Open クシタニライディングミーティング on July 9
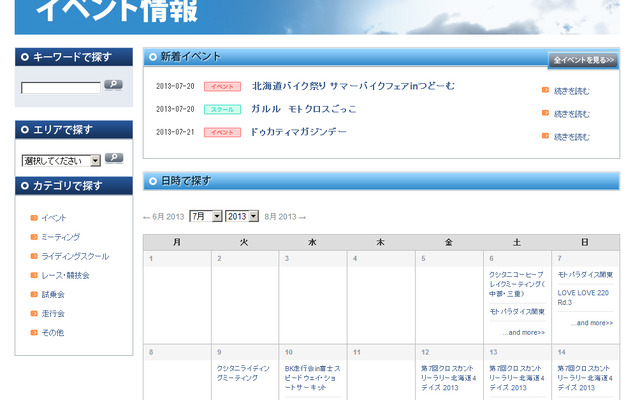The height and width of the screenshot is (400, 640). (243, 373)
